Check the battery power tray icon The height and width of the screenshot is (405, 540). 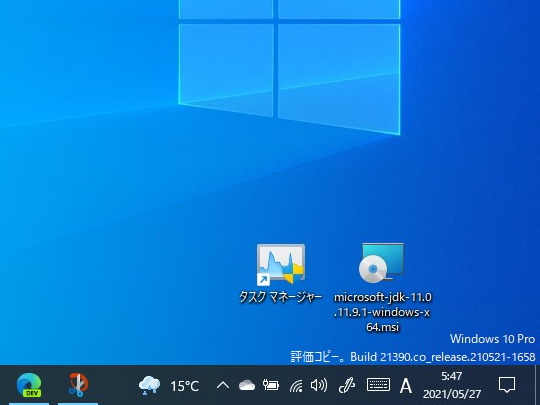271,385
